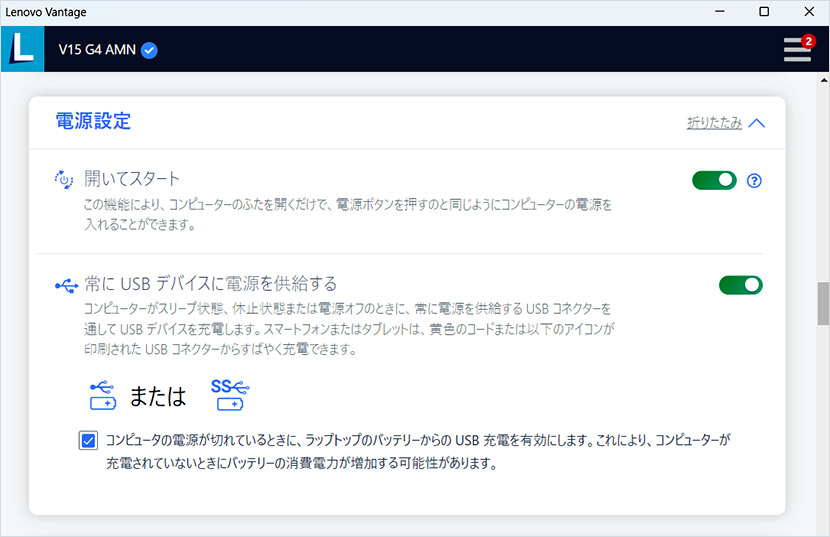This screenshot has height=537, width=830.
Task: Click the Lenovo Vantage L logo
Action: point(21,49)
